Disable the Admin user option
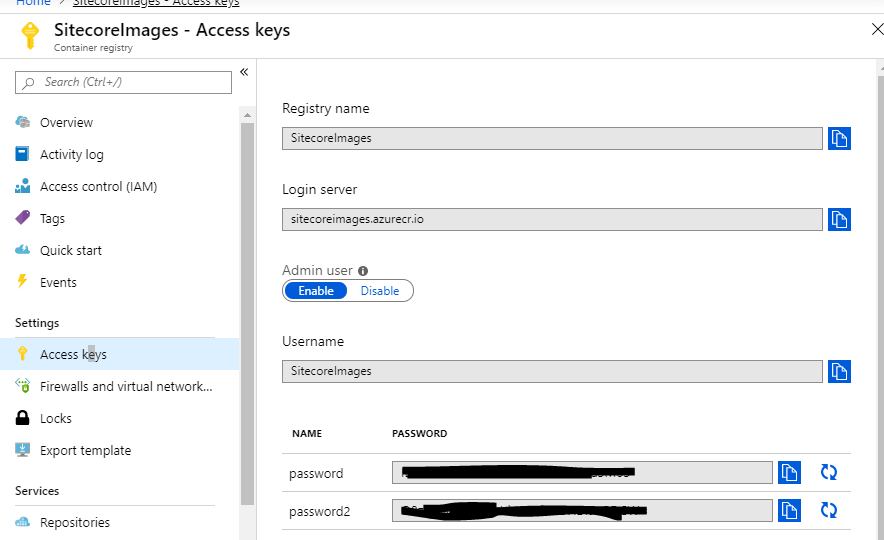This screenshot has height=540, width=884. (380, 291)
